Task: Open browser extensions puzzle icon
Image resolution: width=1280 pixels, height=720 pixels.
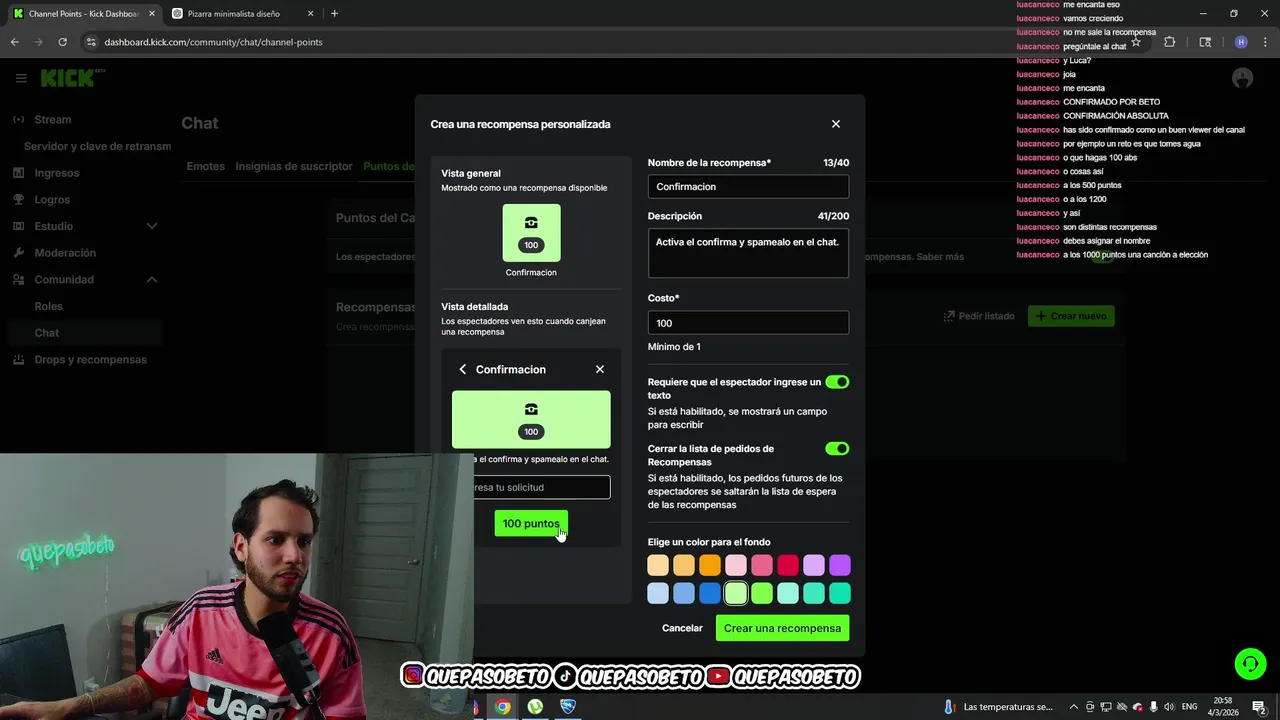Action: (x=1170, y=42)
